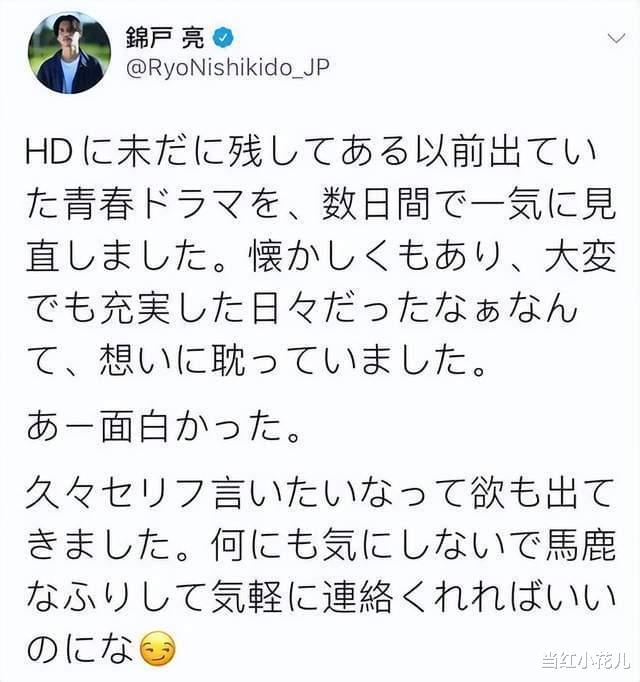640x682 pixels.
Task: Click the letters HD at tweet start
Action: pyautogui.click(x=49, y=153)
